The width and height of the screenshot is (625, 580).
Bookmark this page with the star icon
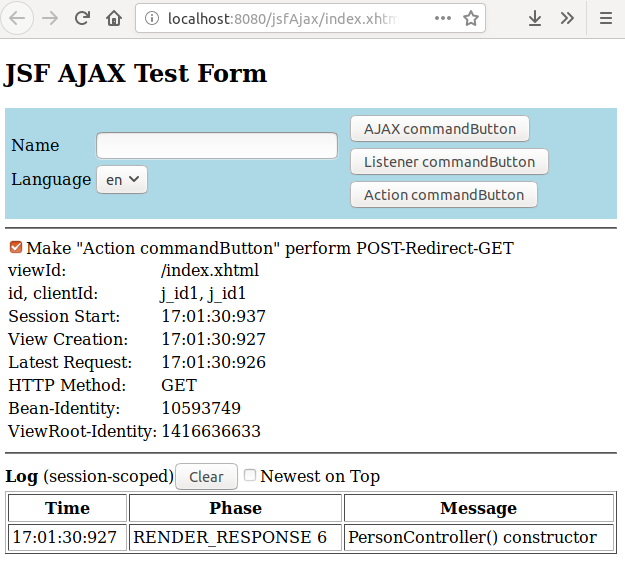(x=471, y=18)
